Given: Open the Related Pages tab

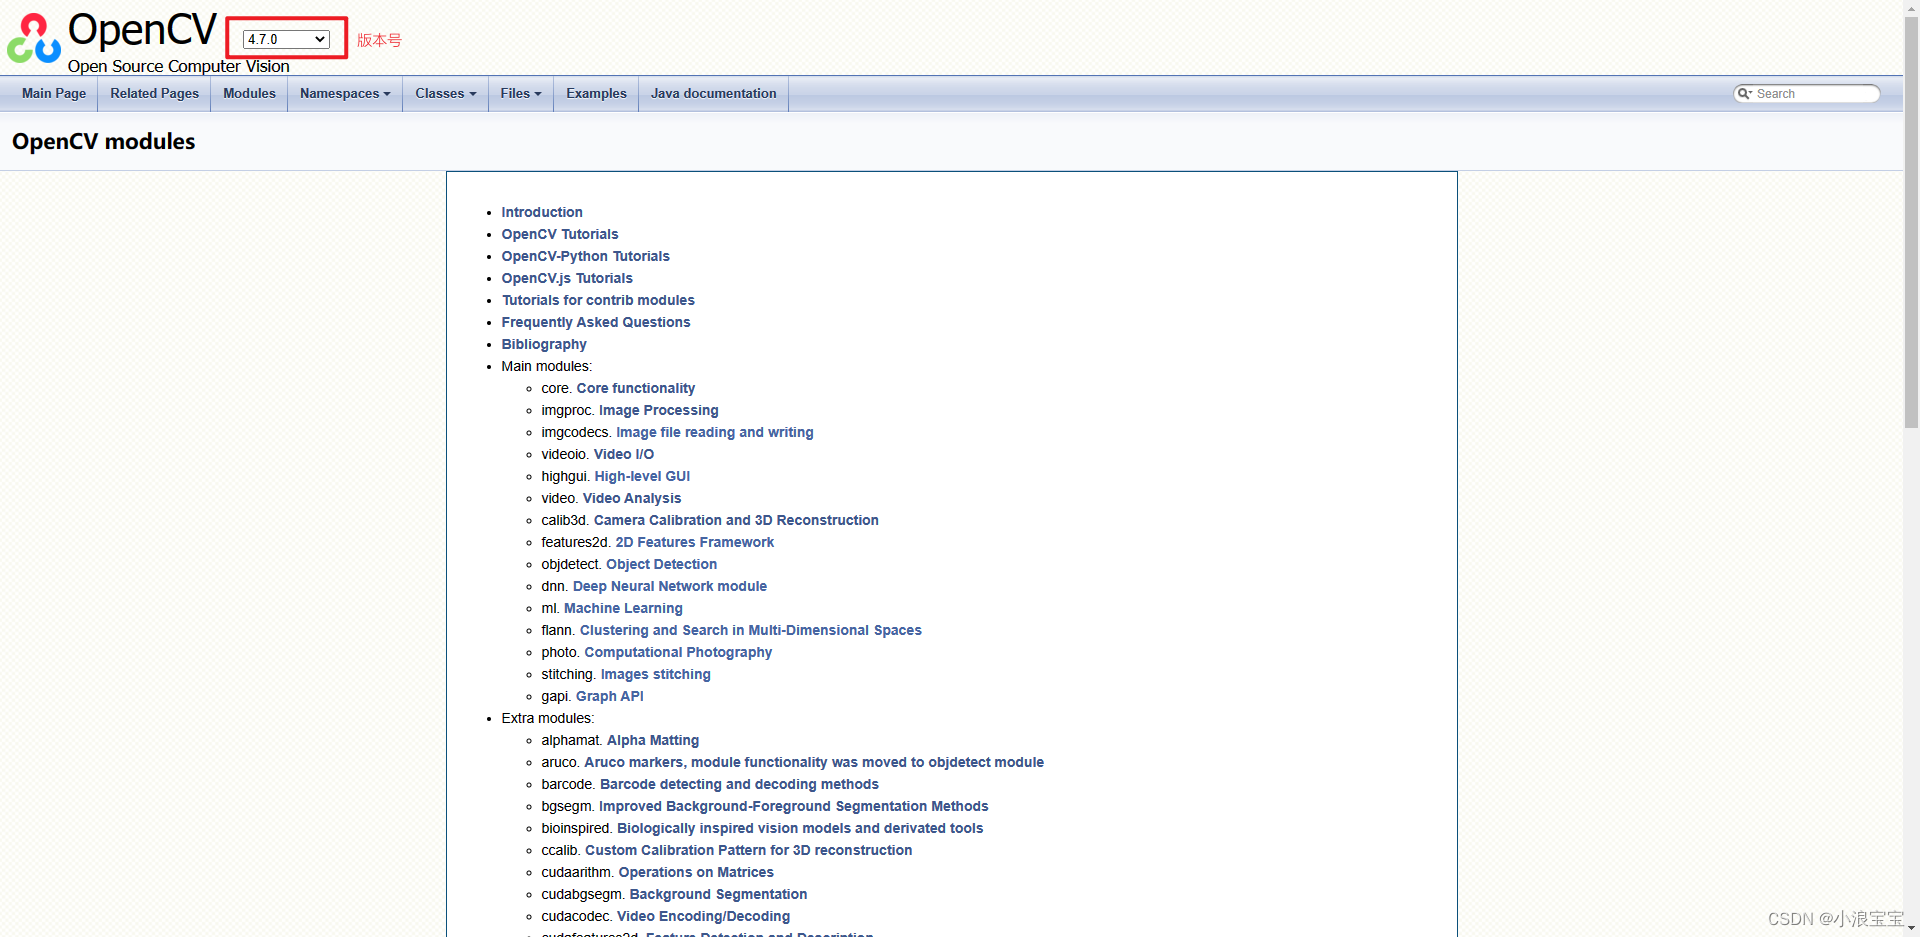Looking at the screenshot, I should [x=155, y=94].
